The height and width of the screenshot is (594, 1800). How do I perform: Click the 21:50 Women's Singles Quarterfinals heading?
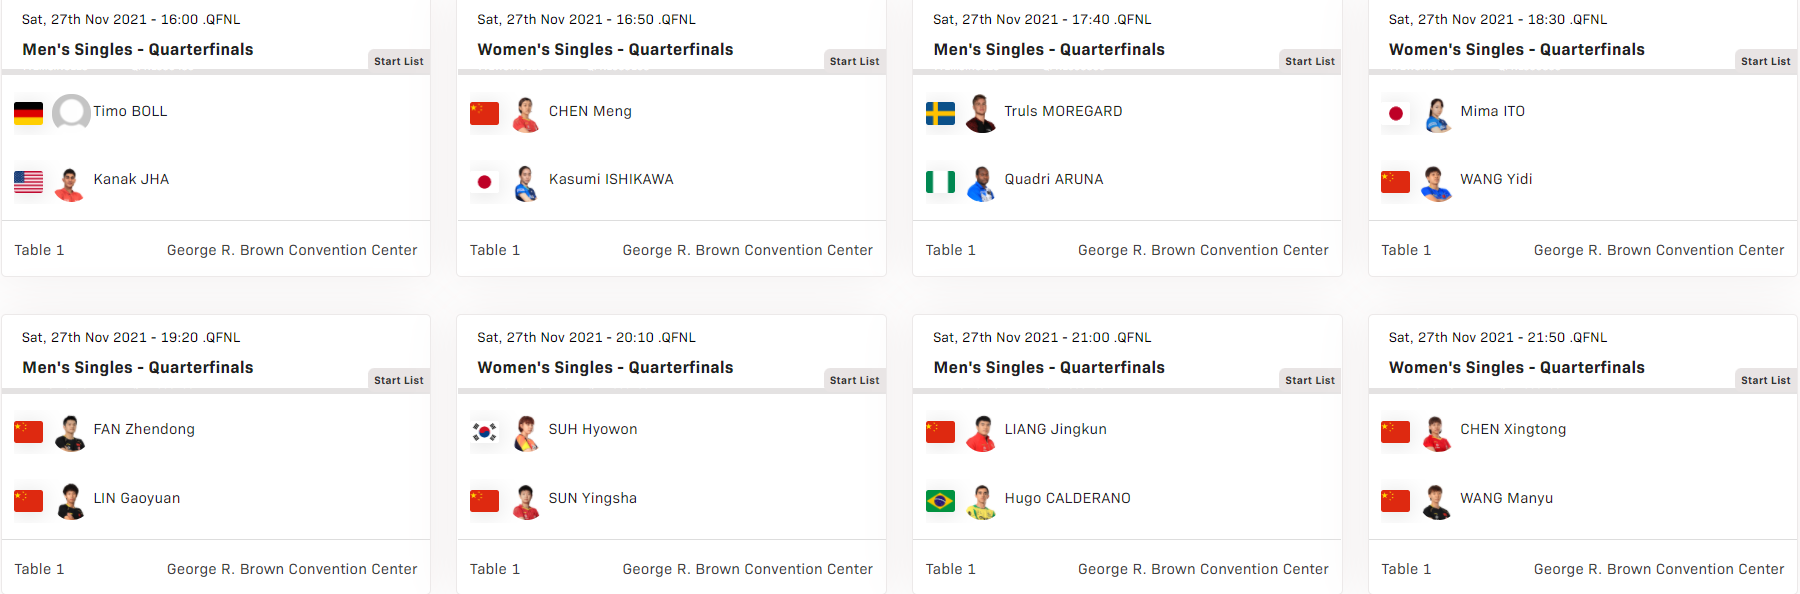[1516, 367]
